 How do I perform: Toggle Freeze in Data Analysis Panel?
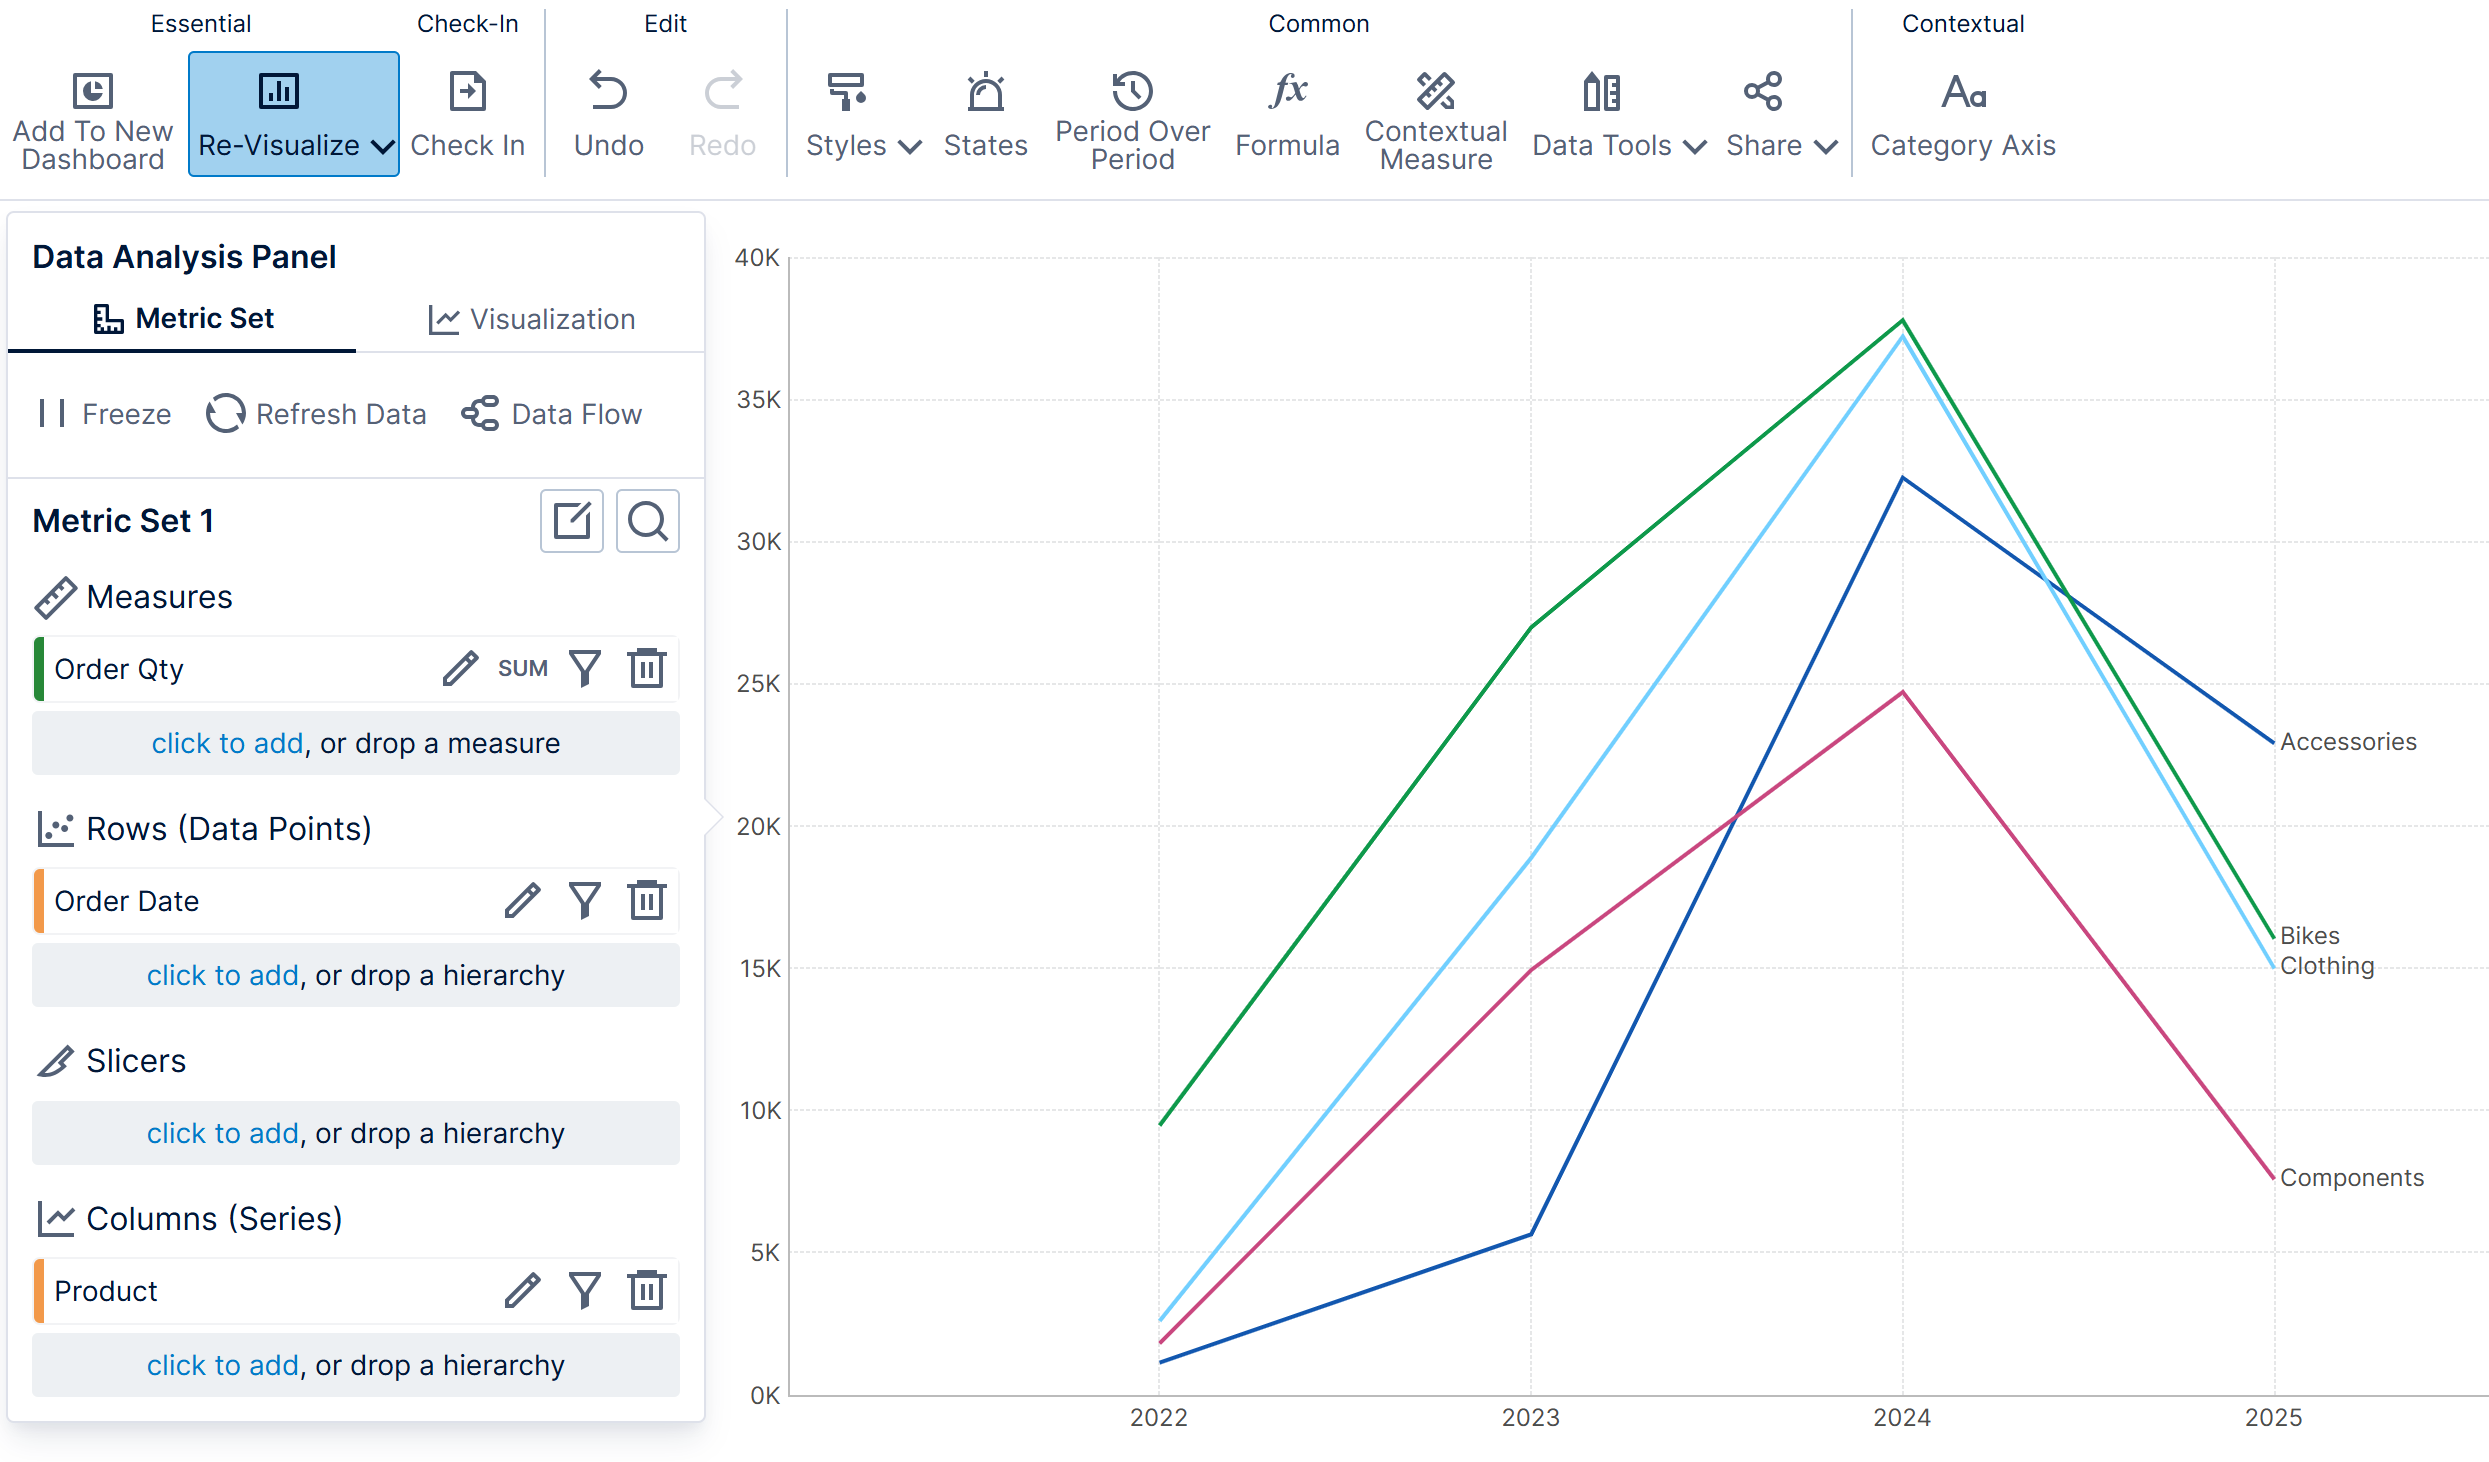[104, 413]
